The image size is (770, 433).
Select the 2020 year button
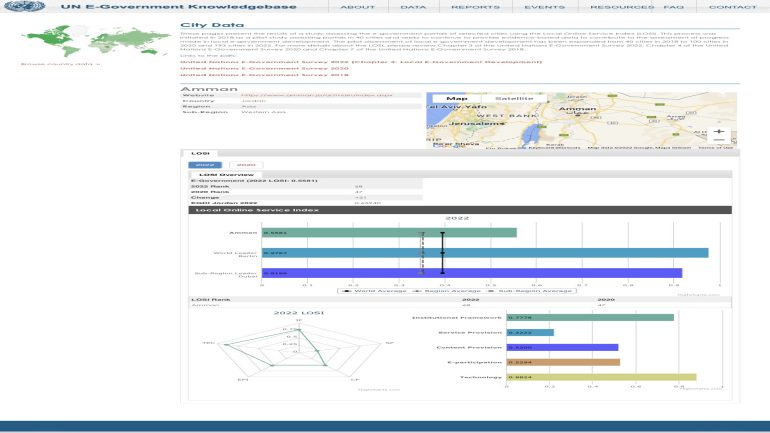[246, 165]
